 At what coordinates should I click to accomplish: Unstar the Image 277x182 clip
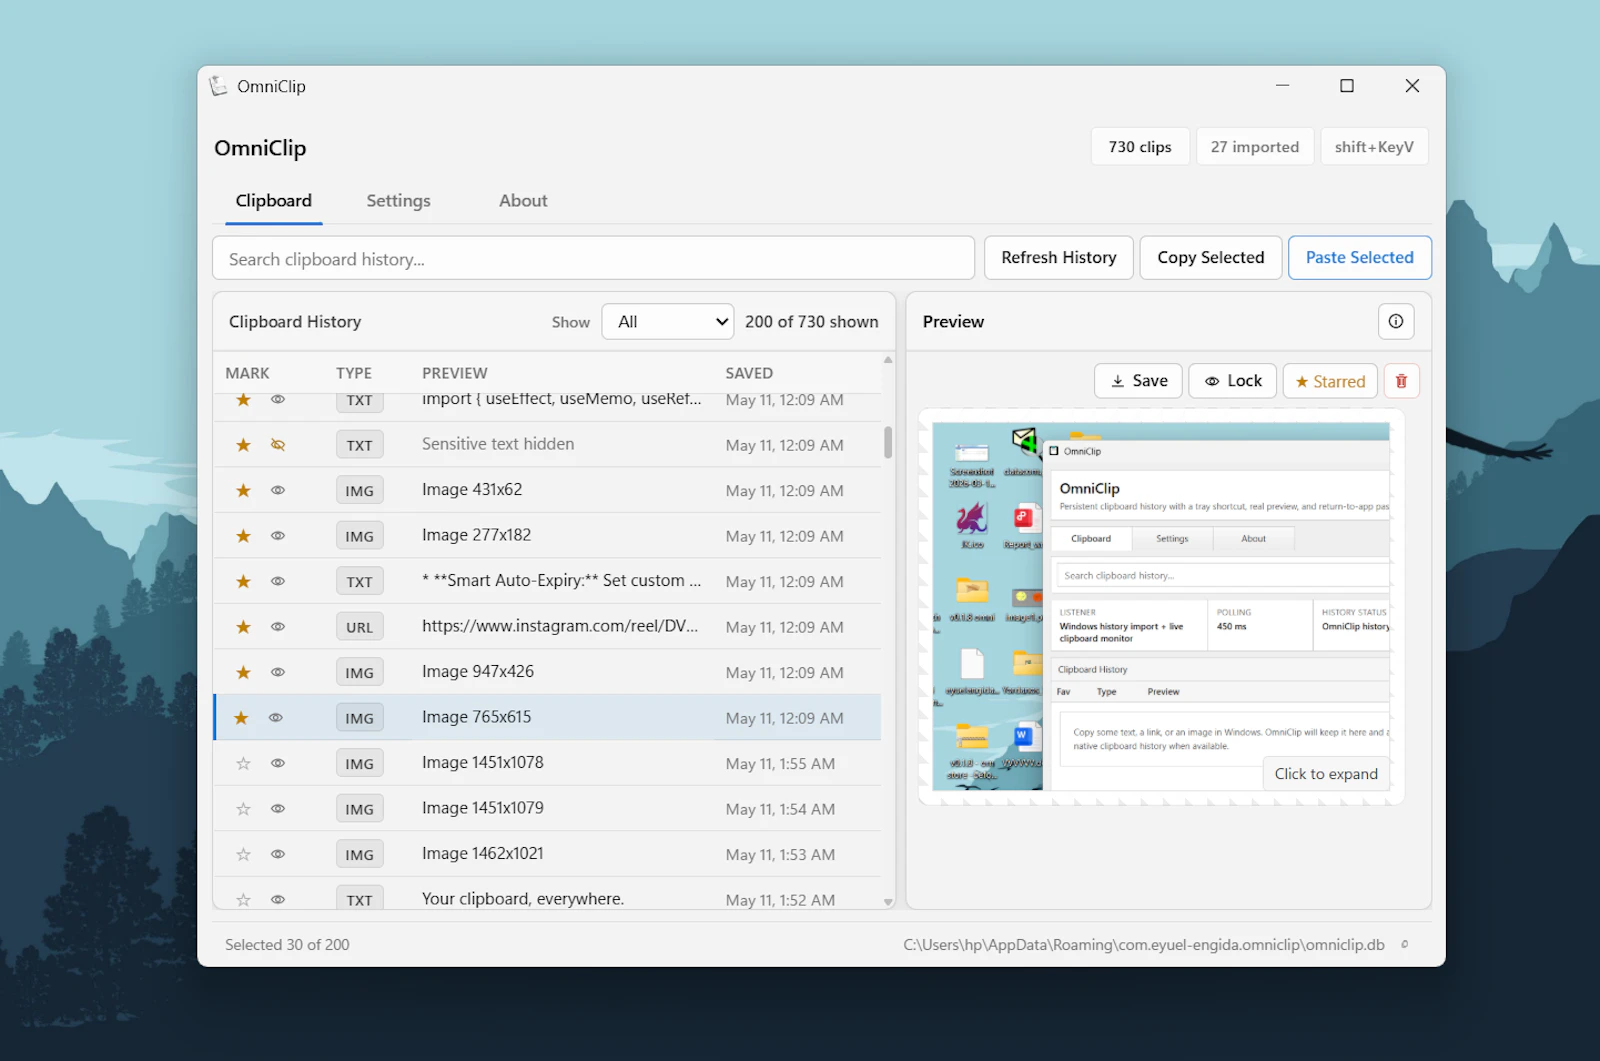tap(243, 536)
